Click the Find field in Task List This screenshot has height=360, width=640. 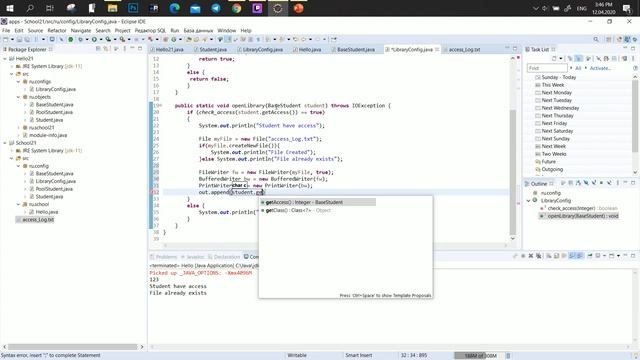547,68
